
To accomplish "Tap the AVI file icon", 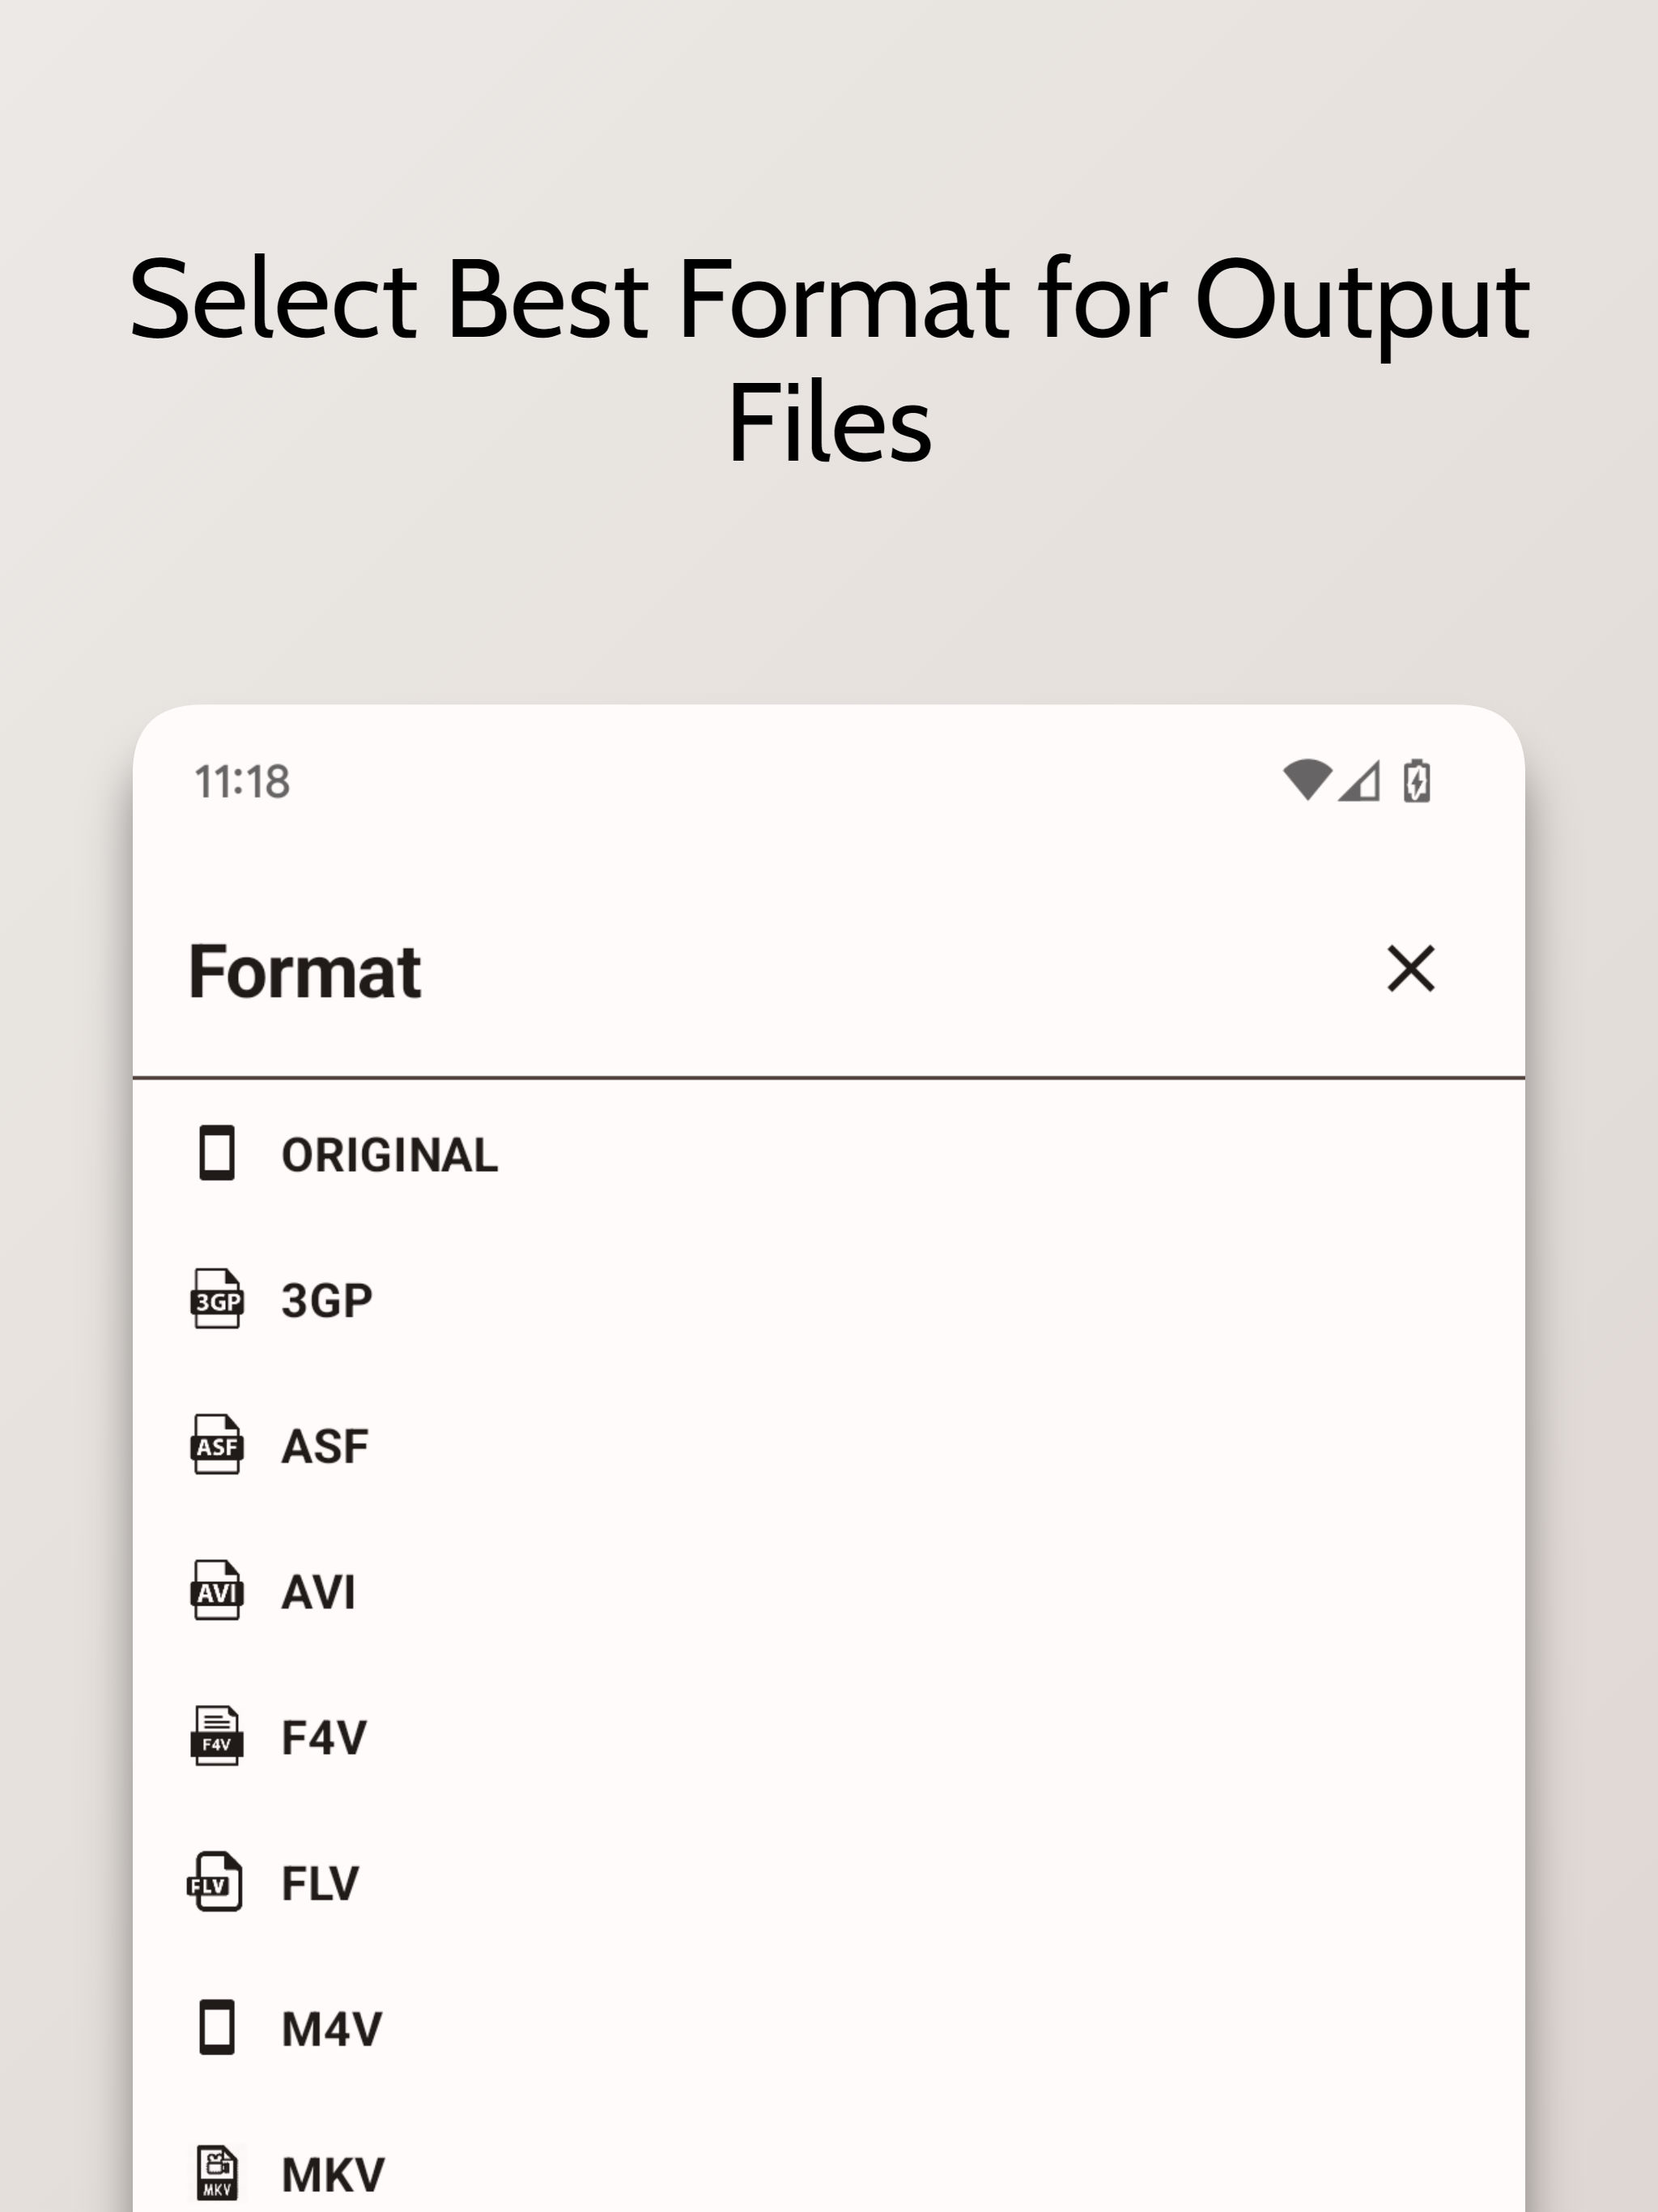I will coord(216,1591).
